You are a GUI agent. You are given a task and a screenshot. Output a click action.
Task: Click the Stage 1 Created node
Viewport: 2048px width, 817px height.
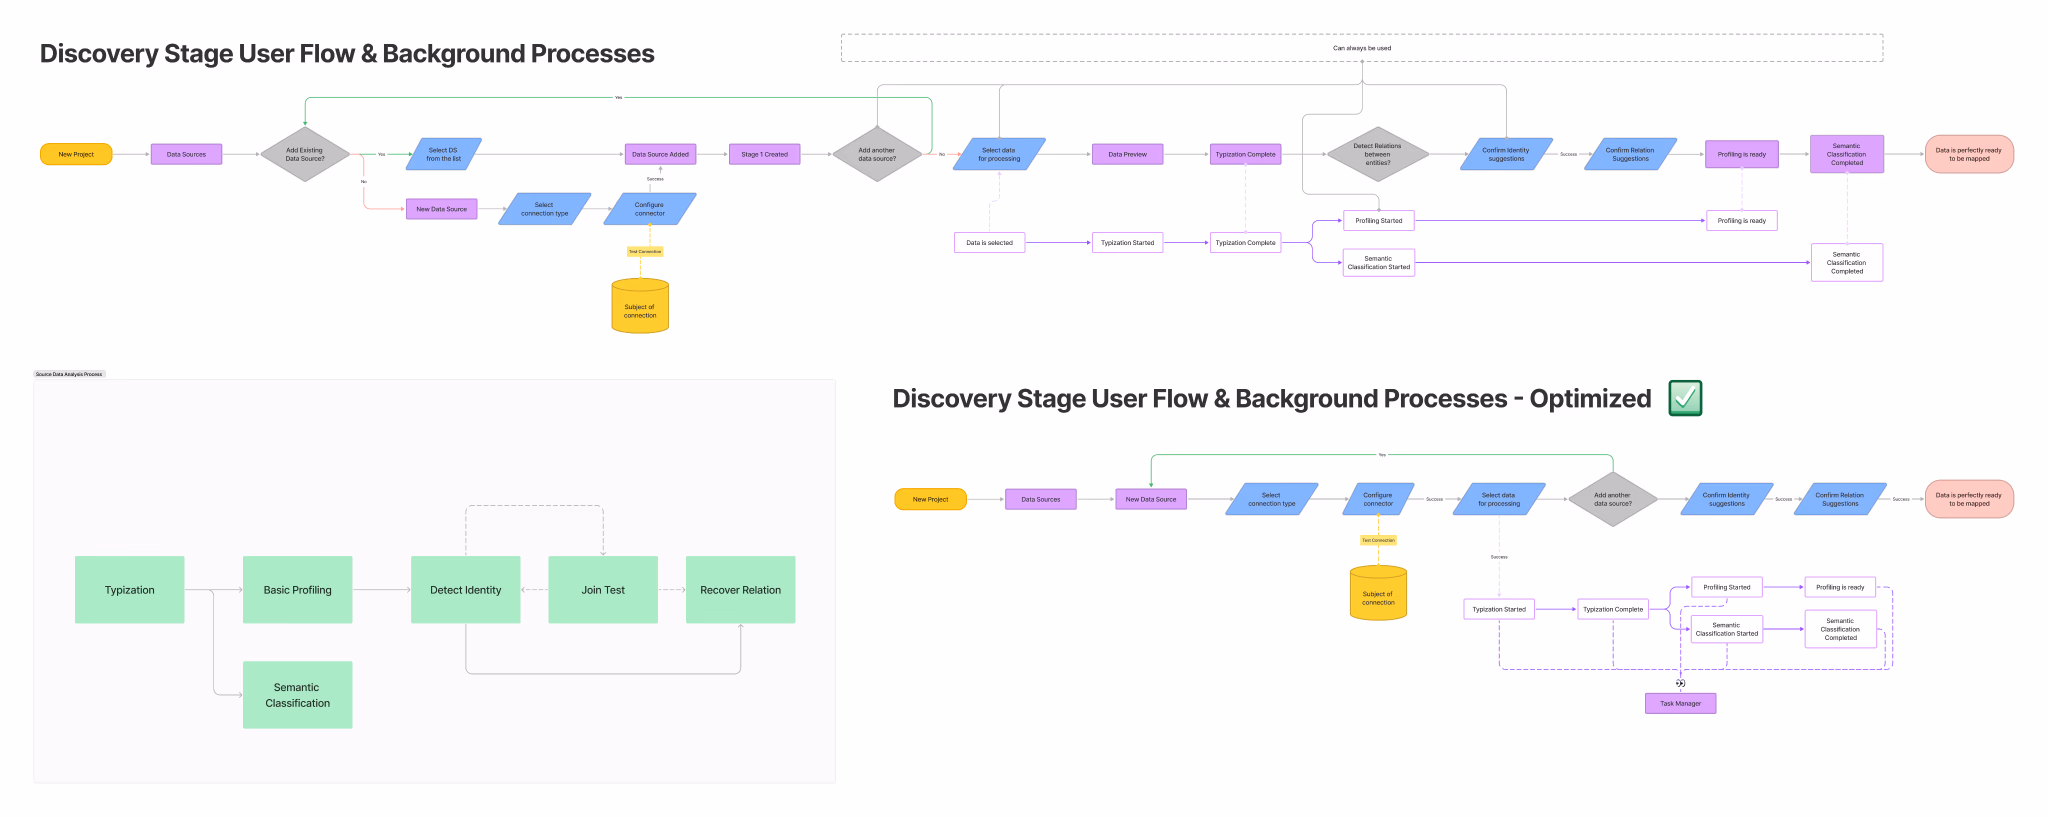(764, 154)
